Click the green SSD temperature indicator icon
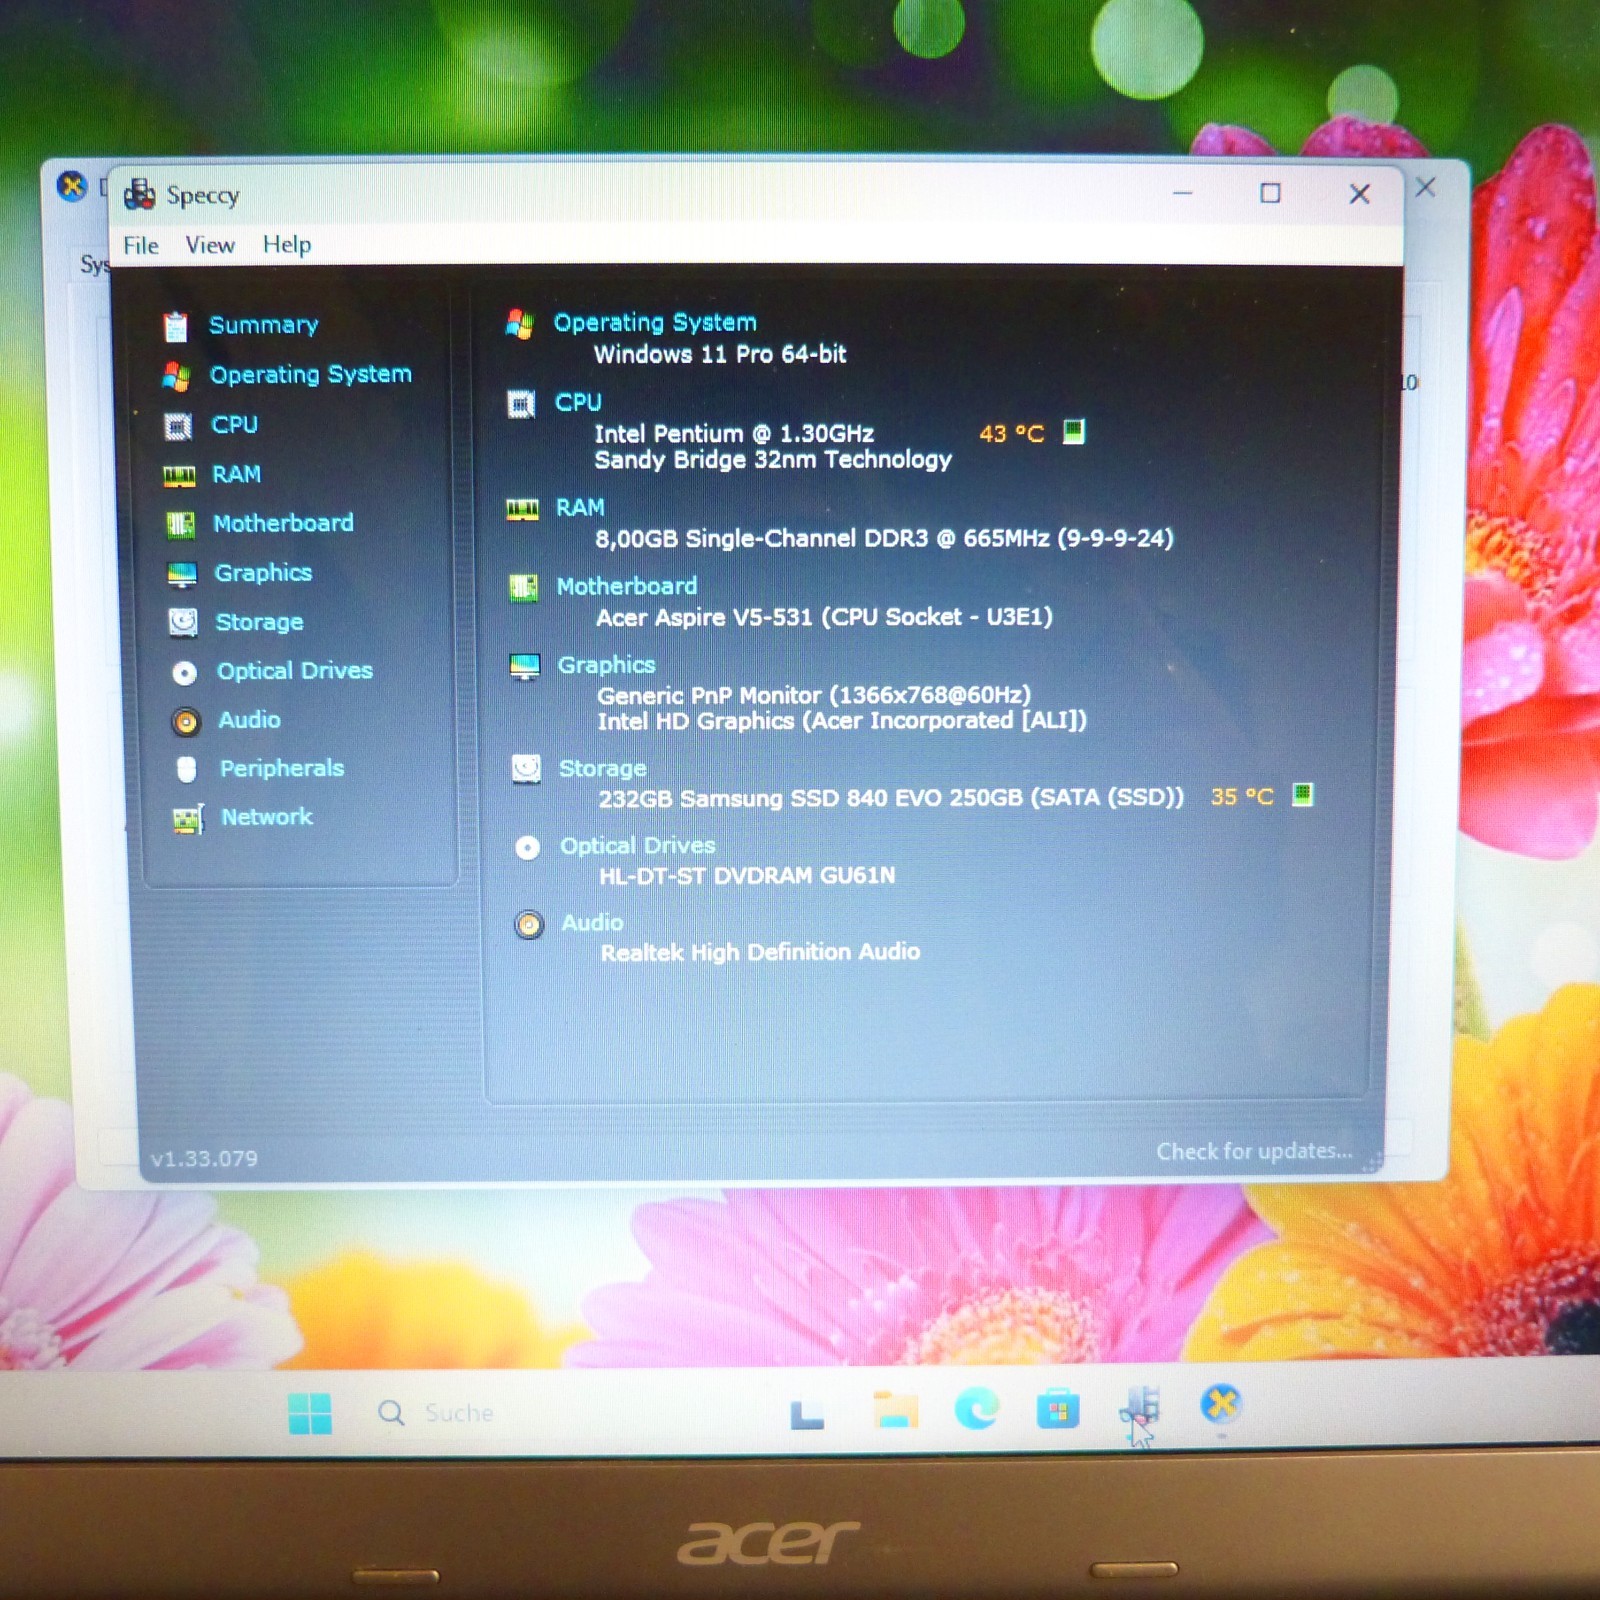The width and height of the screenshot is (1600, 1600). (x=1302, y=795)
